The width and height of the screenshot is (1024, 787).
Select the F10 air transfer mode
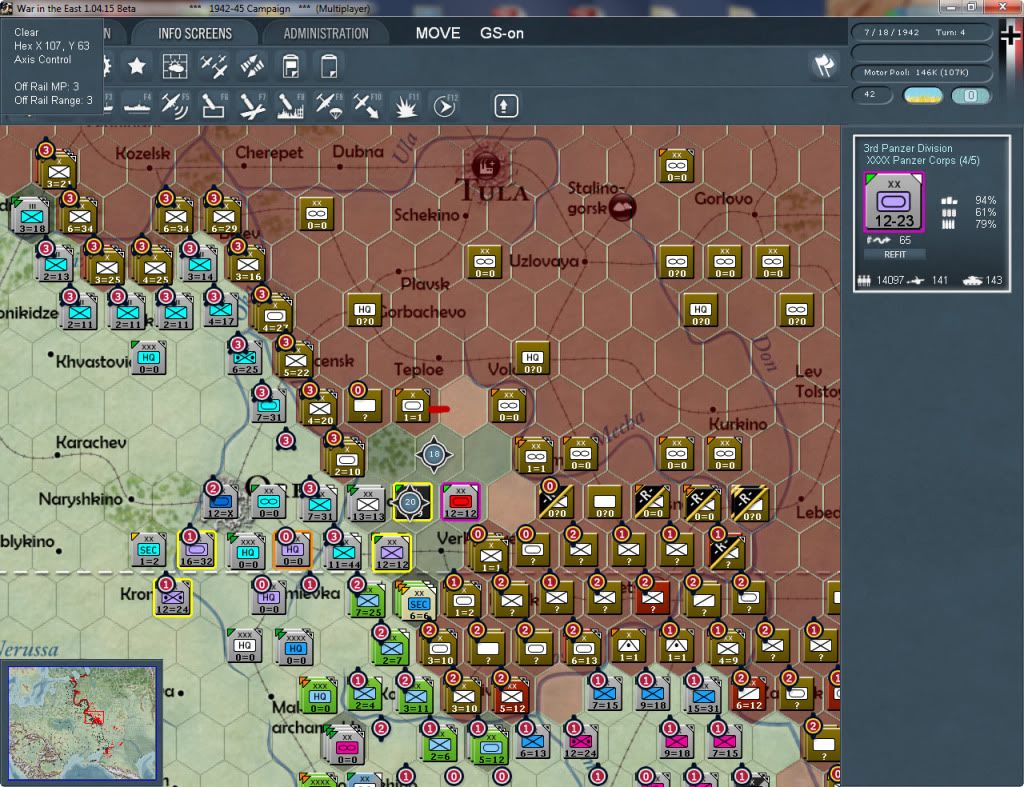coord(367,106)
